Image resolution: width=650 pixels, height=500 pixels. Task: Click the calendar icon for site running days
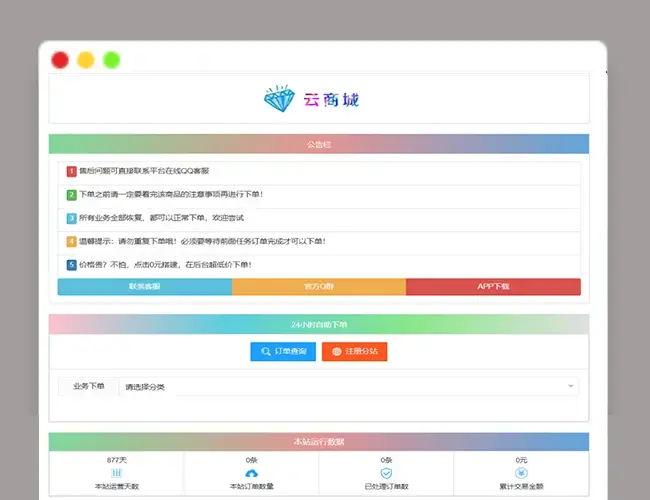tap(116, 473)
